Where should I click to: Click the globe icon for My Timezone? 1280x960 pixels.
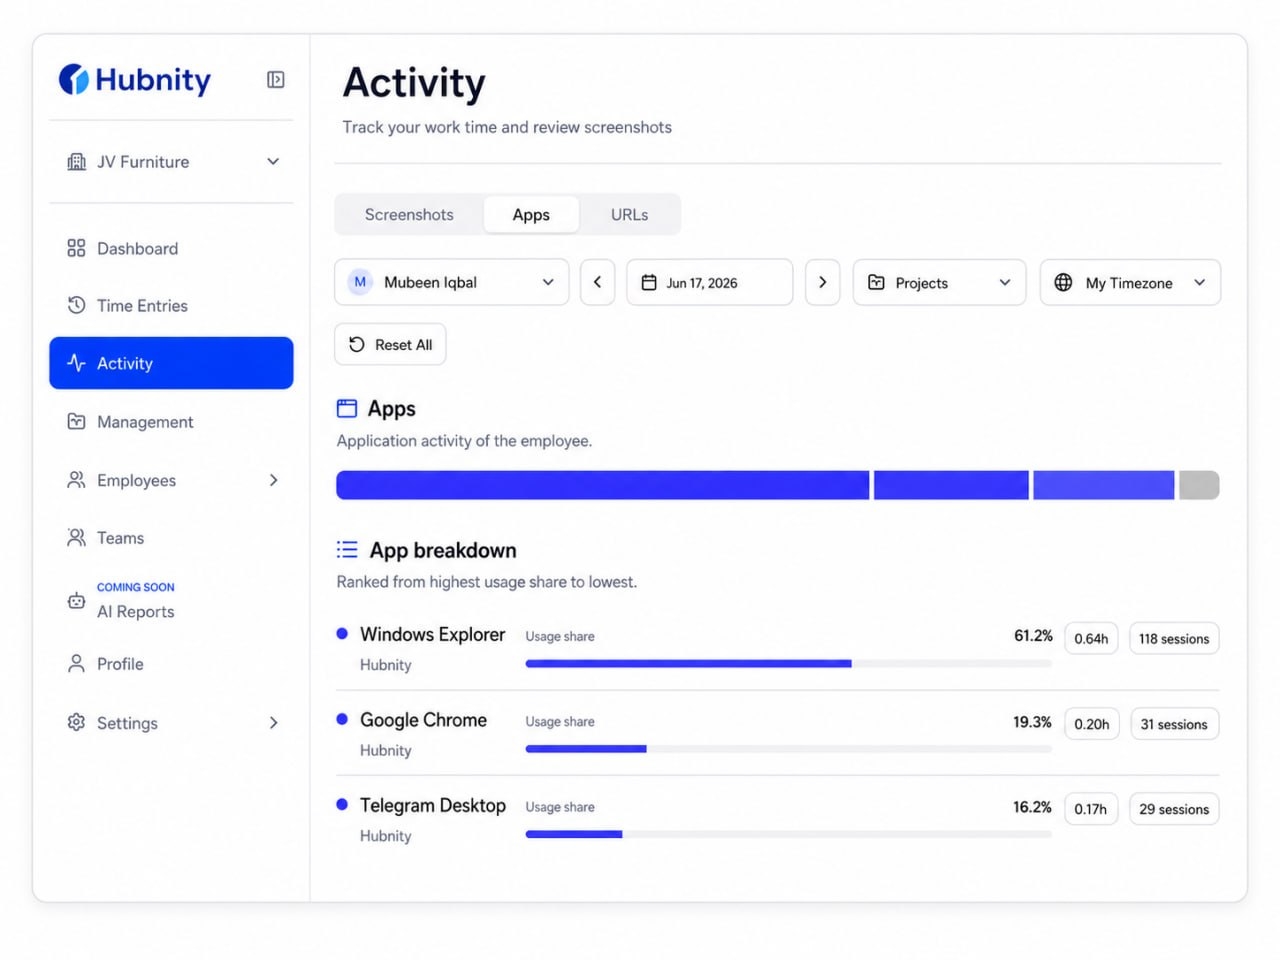tap(1063, 283)
